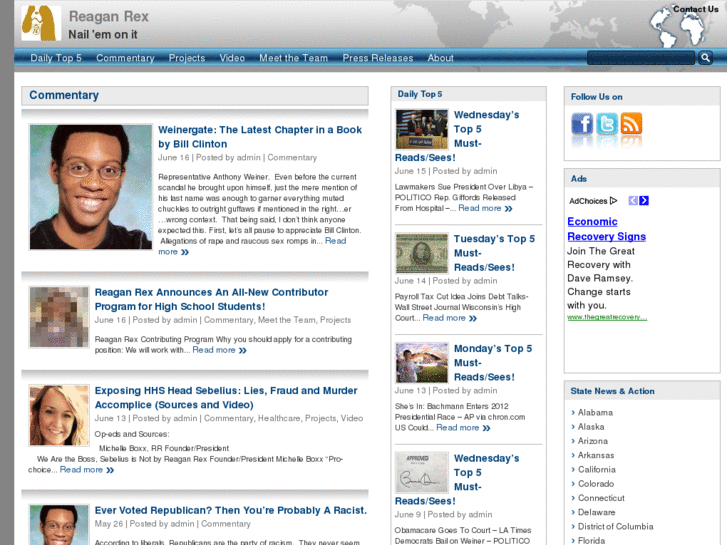Go to previous ad arrow

[633, 200]
